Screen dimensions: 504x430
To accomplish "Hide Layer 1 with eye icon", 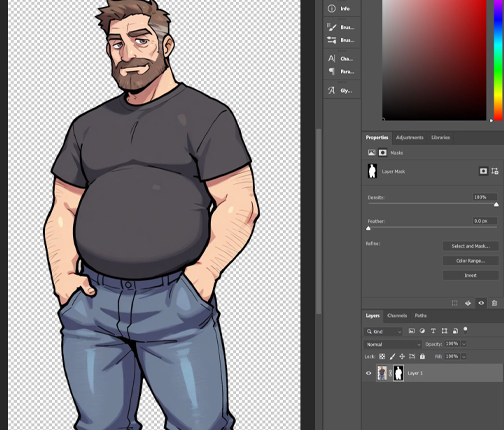I will tap(368, 373).
